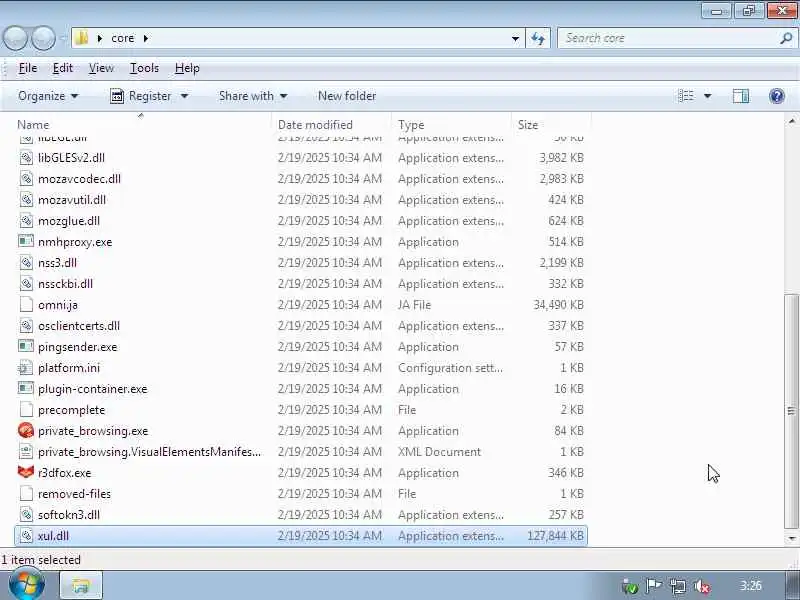Click the Action Center flag tray icon
The image size is (800, 600).
pyautogui.click(x=654, y=586)
